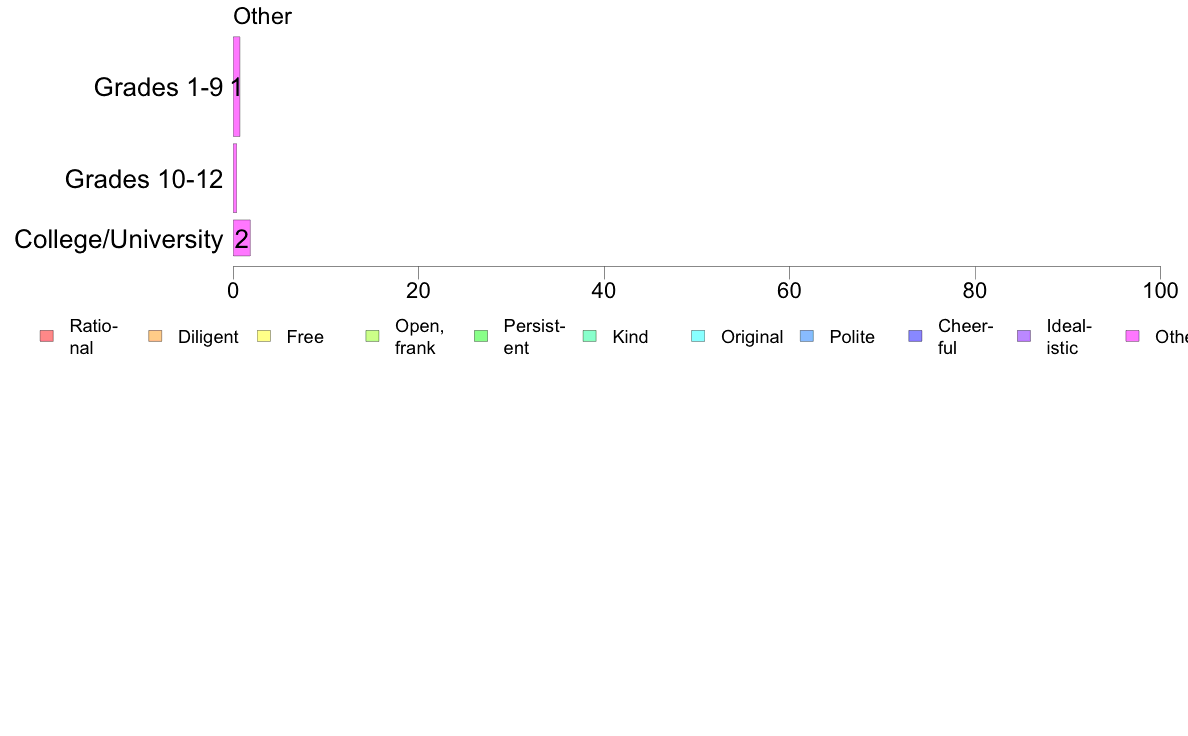Viewport: 1188px width, 736px height.
Task: Click the 100 tick on the x-axis
Action: 1159,290
